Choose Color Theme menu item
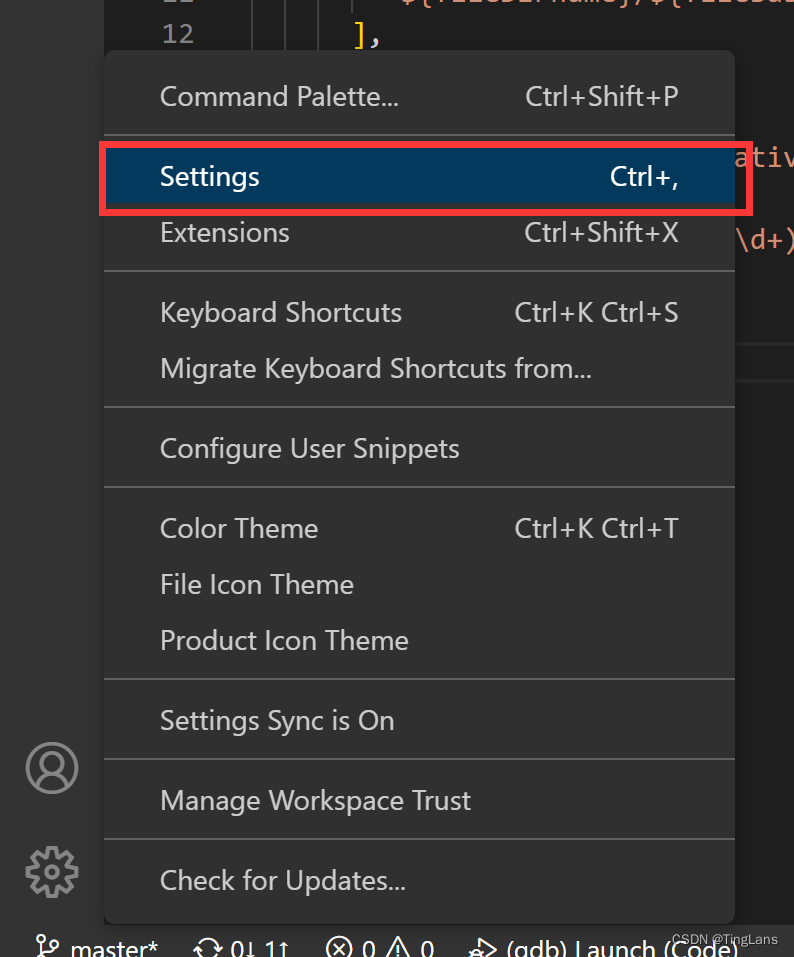The image size is (794, 957). pos(419,529)
